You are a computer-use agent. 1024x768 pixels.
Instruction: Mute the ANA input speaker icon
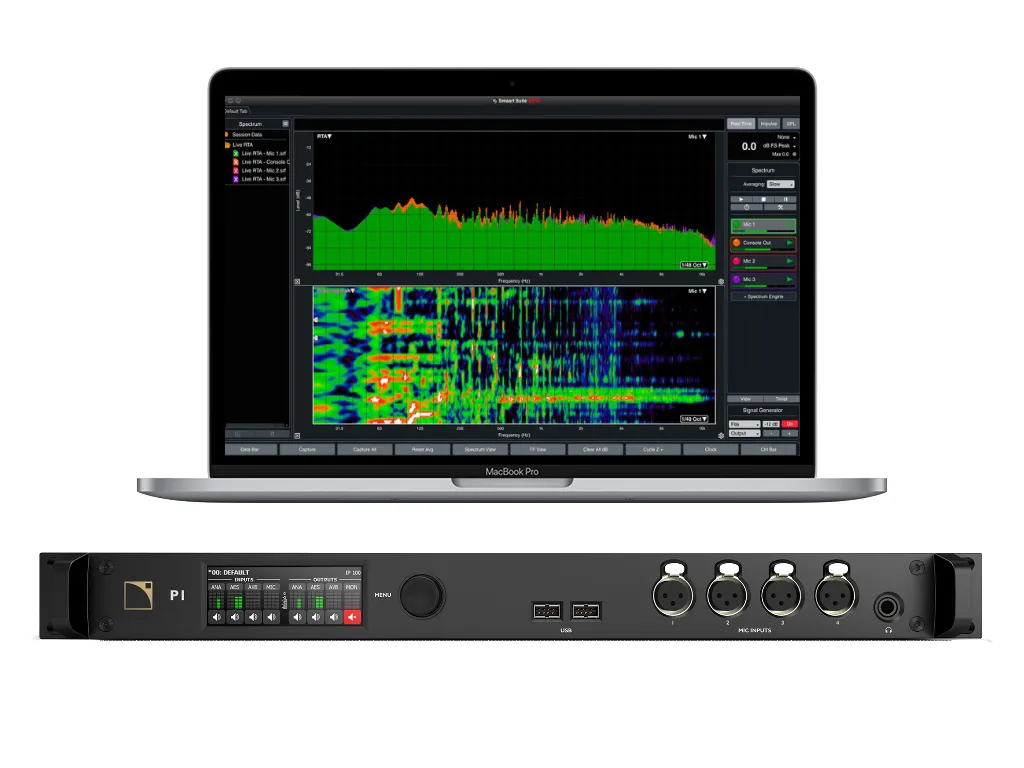216,617
